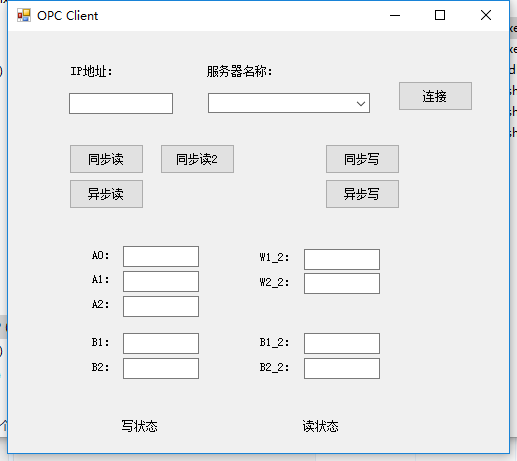Focus the A0 text box
This screenshot has width=517, height=461.
pyautogui.click(x=161, y=257)
